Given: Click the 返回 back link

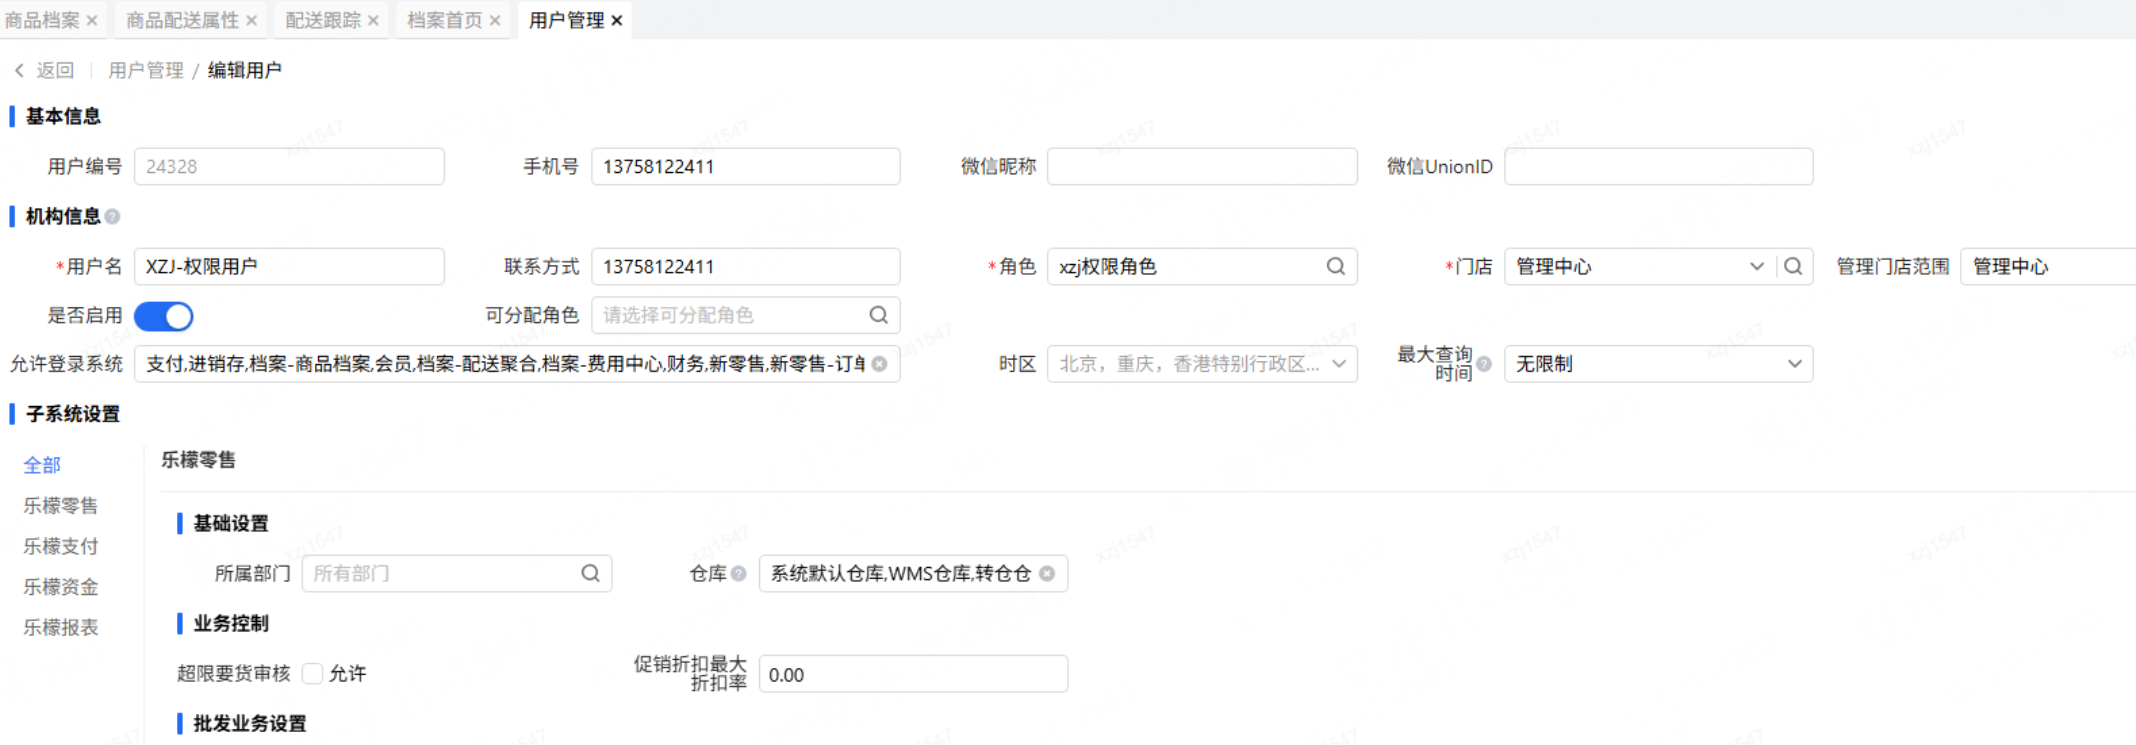Looking at the screenshot, I should 45,70.
